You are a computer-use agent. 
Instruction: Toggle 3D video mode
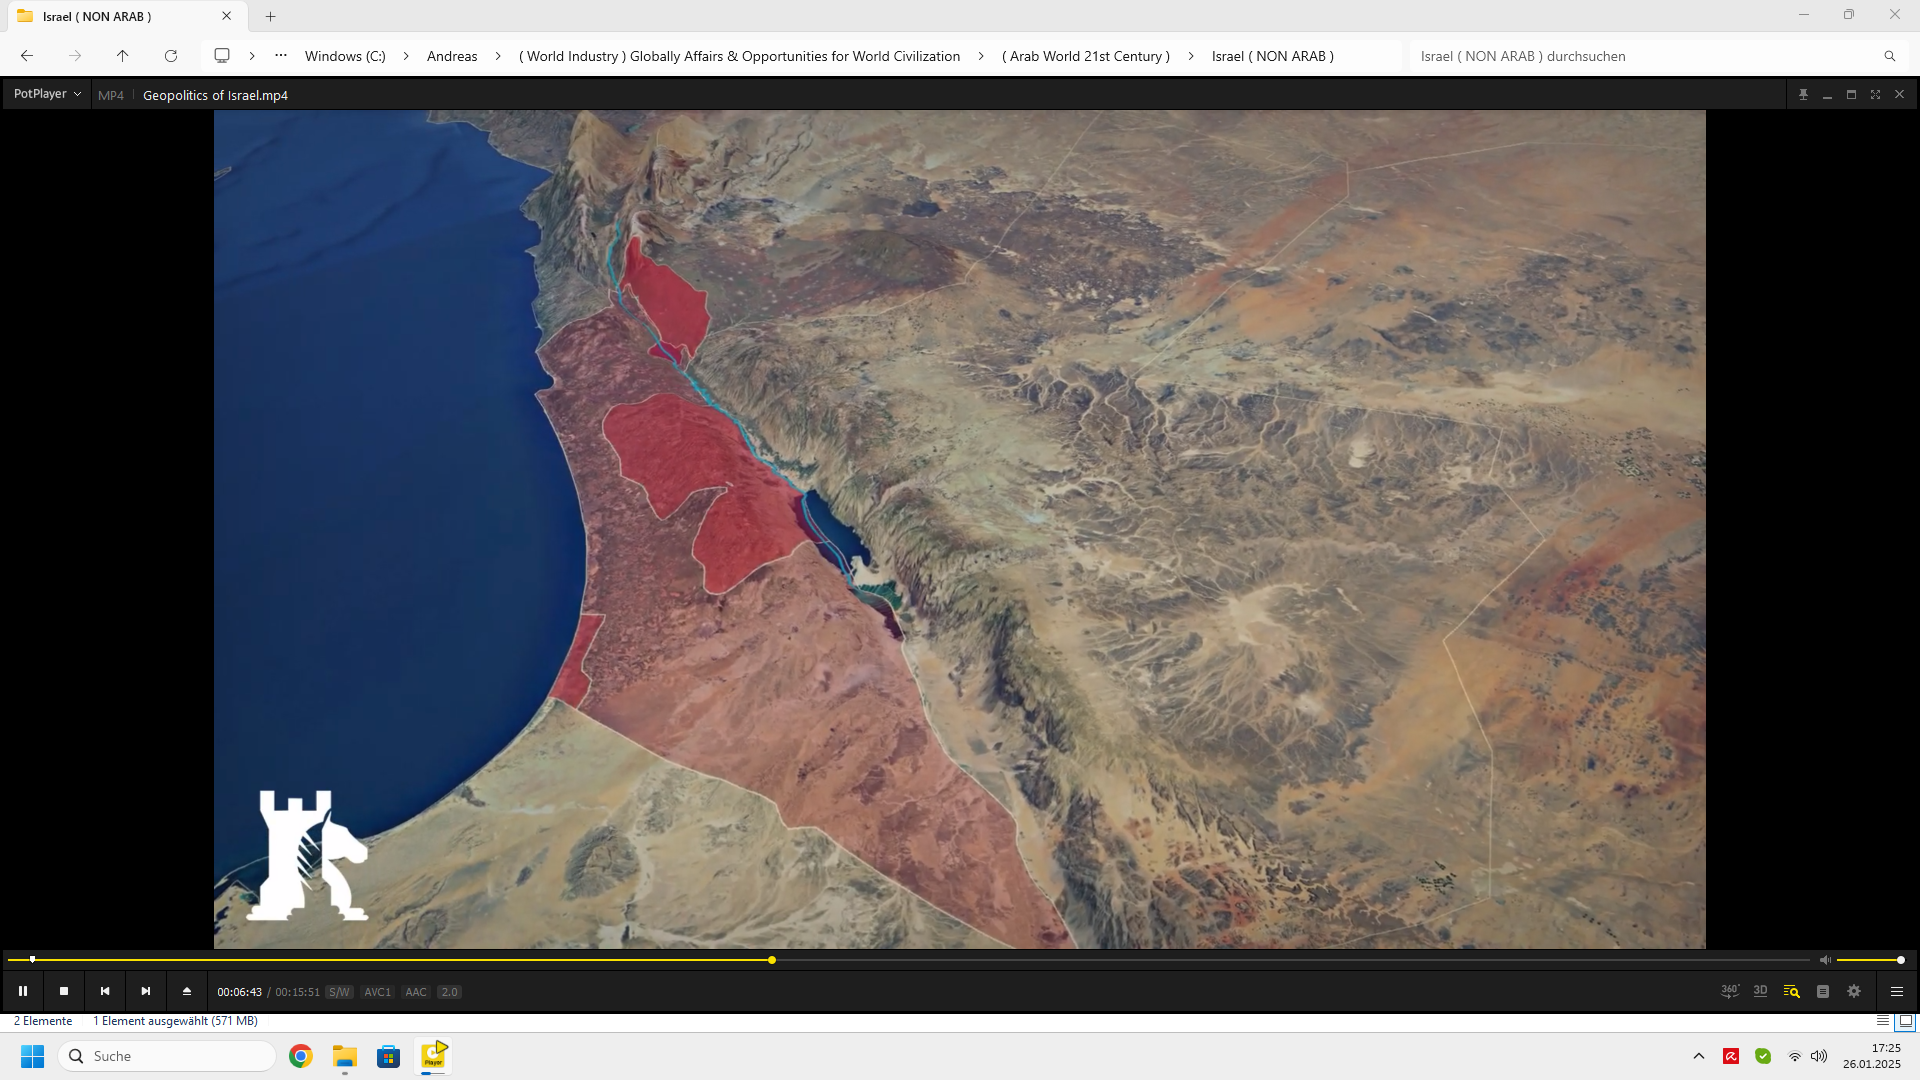pos(1761,991)
